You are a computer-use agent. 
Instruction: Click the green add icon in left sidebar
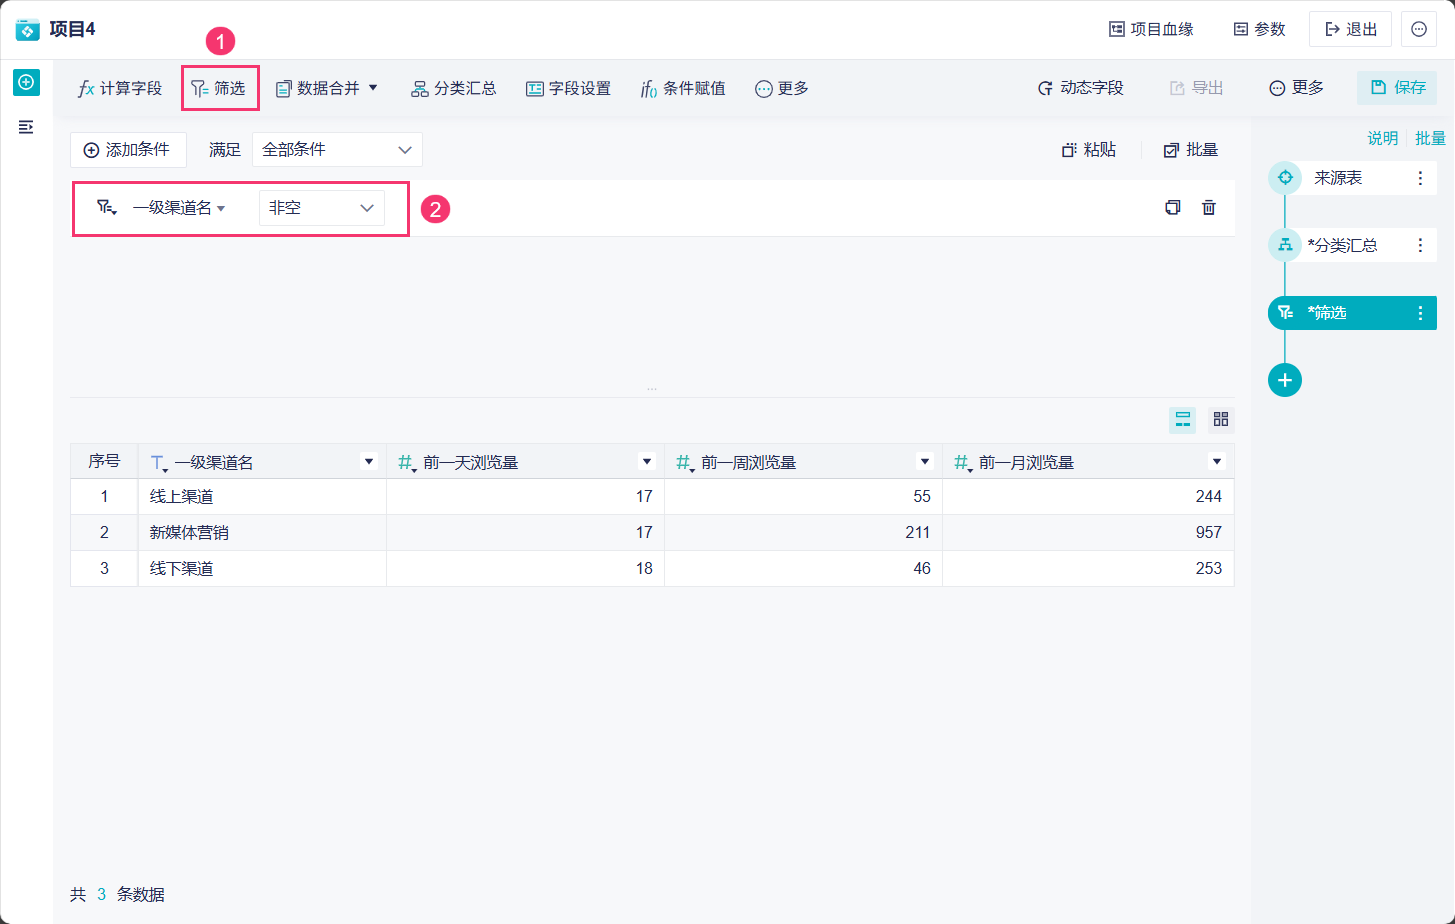tap(27, 82)
